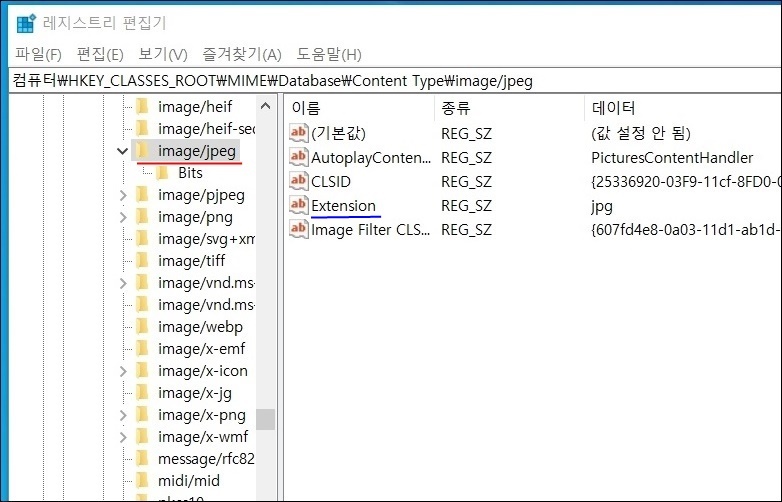Open the 즐겨찾기(A) menu

(242, 54)
